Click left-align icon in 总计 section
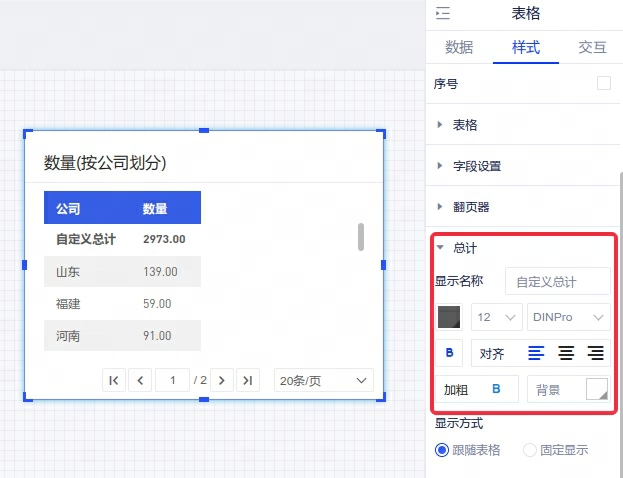This screenshot has height=478, width=623. (537, 352)
